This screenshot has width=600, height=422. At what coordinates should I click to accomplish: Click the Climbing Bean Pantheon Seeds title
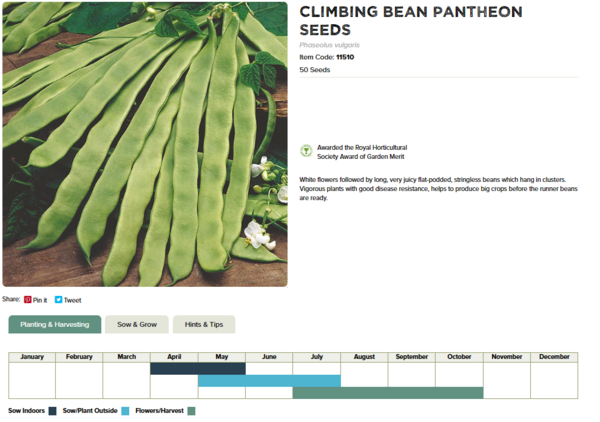[x=410, y=21]
